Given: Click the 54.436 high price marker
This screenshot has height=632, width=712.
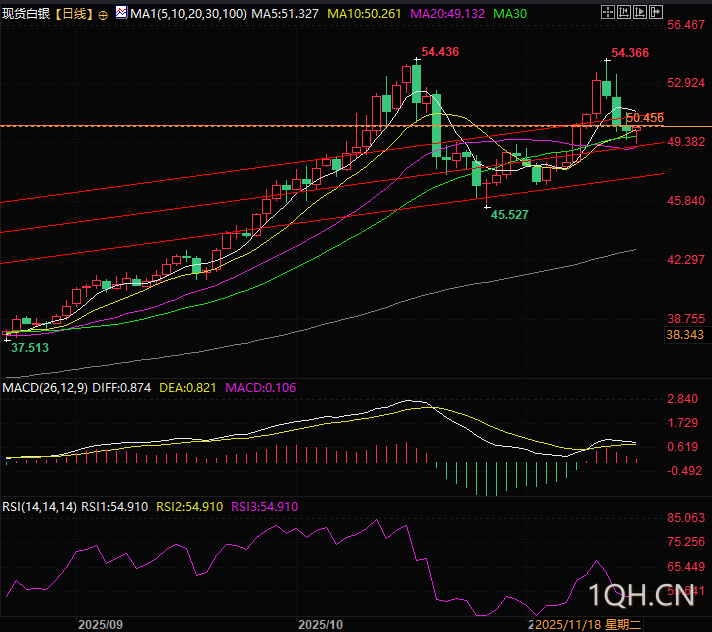Looking at the screenshot, I should click(440, 52).
